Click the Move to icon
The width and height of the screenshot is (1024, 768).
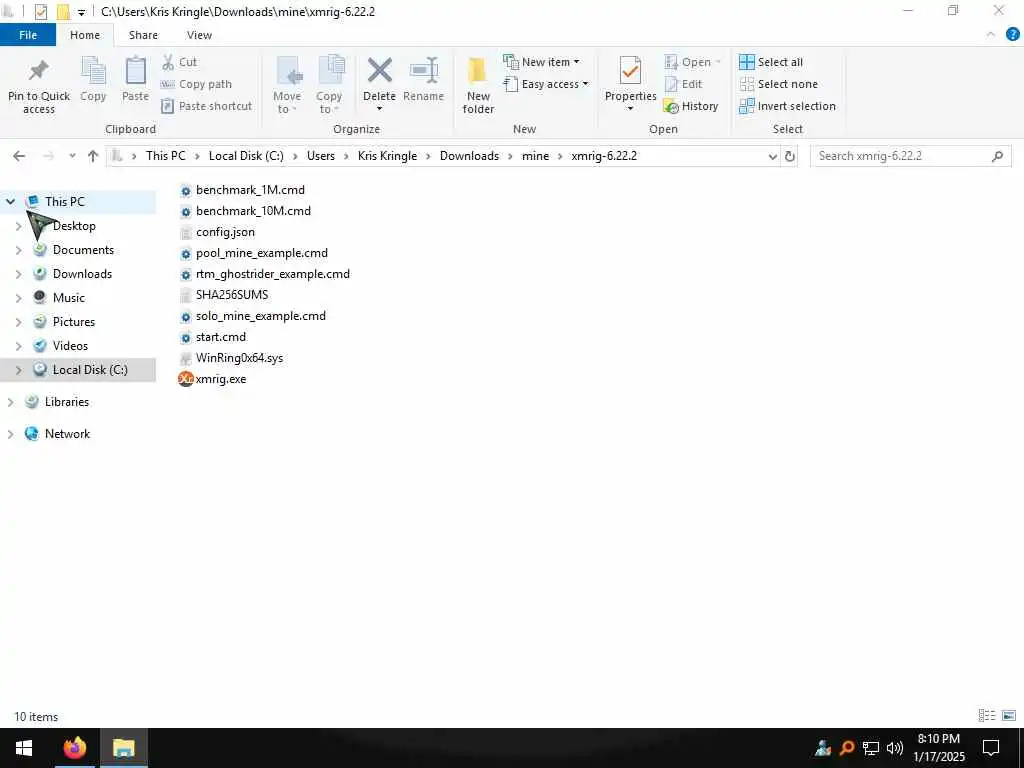(287, 71)
